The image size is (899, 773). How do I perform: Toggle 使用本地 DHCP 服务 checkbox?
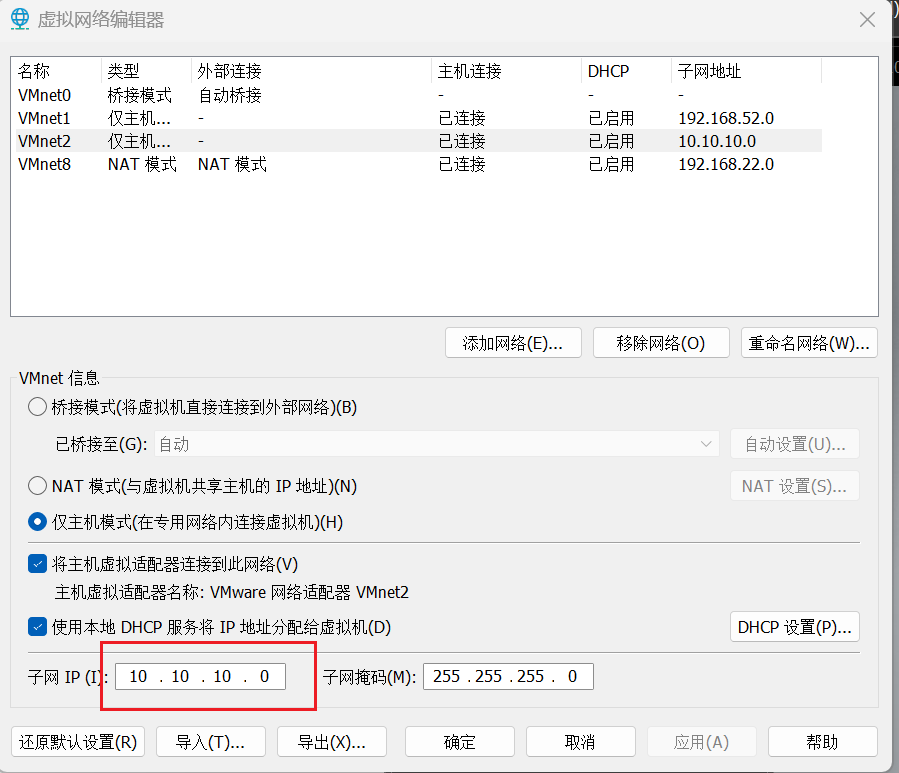[x=37, y=627]
